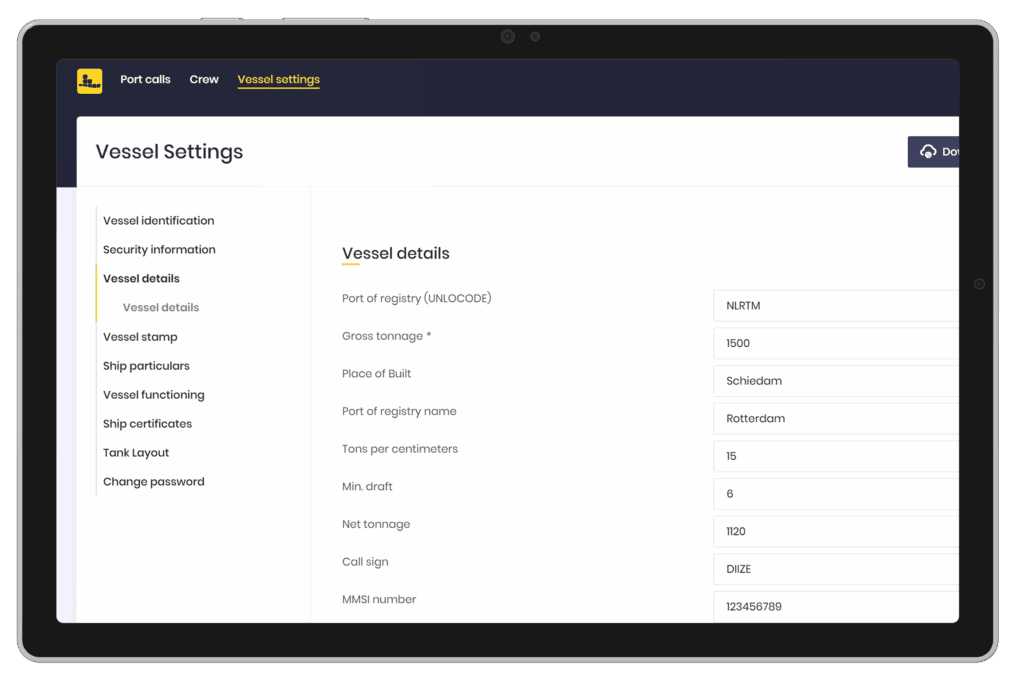Open the Vessel stamp section

pyautogui.click(x=140, y=337)
